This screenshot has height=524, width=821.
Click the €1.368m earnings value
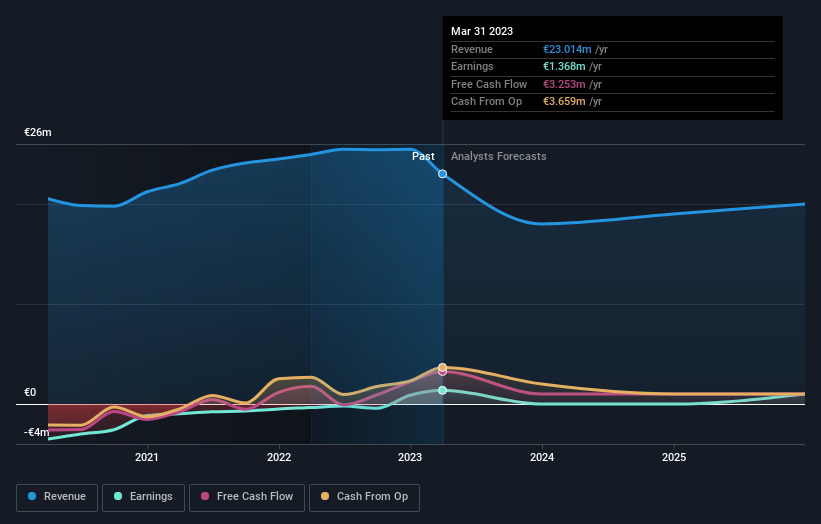(564, 66)
